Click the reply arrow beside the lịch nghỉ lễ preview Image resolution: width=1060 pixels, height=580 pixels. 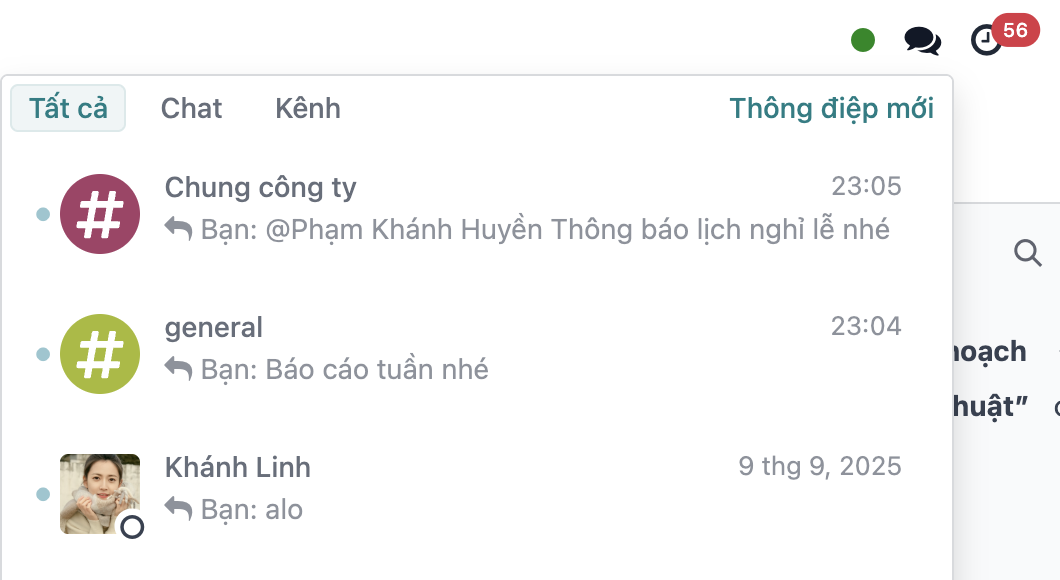click(x=180, y=228)
